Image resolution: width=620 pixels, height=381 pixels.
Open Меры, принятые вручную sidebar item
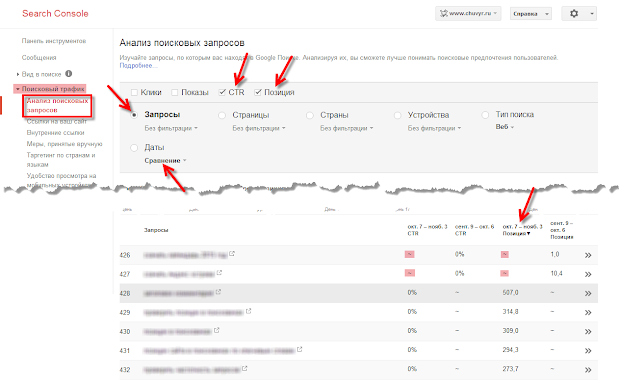[64, 144]
